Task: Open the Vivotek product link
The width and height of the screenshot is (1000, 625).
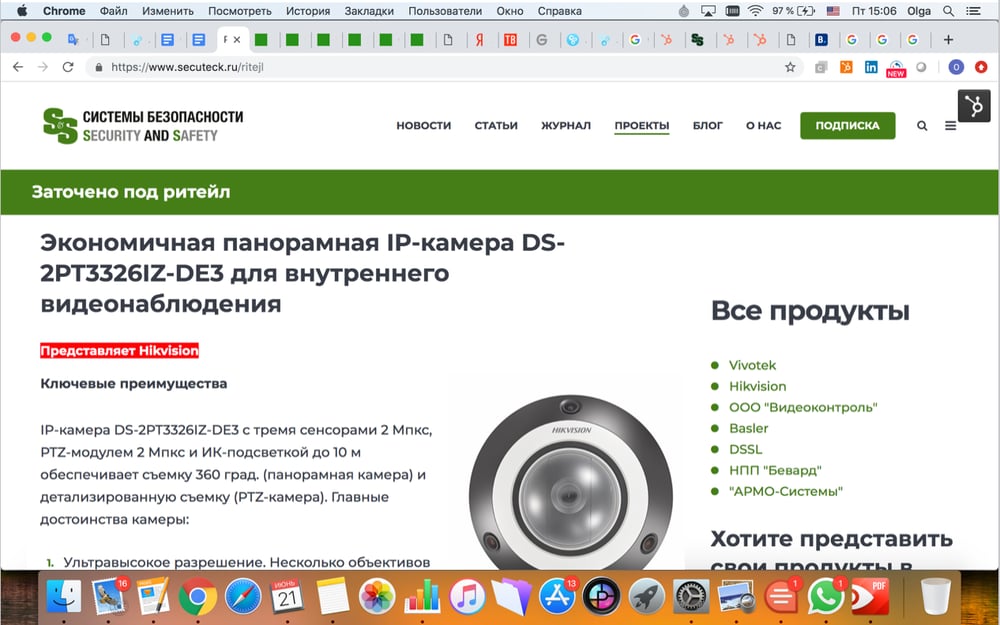Action: 752,365
